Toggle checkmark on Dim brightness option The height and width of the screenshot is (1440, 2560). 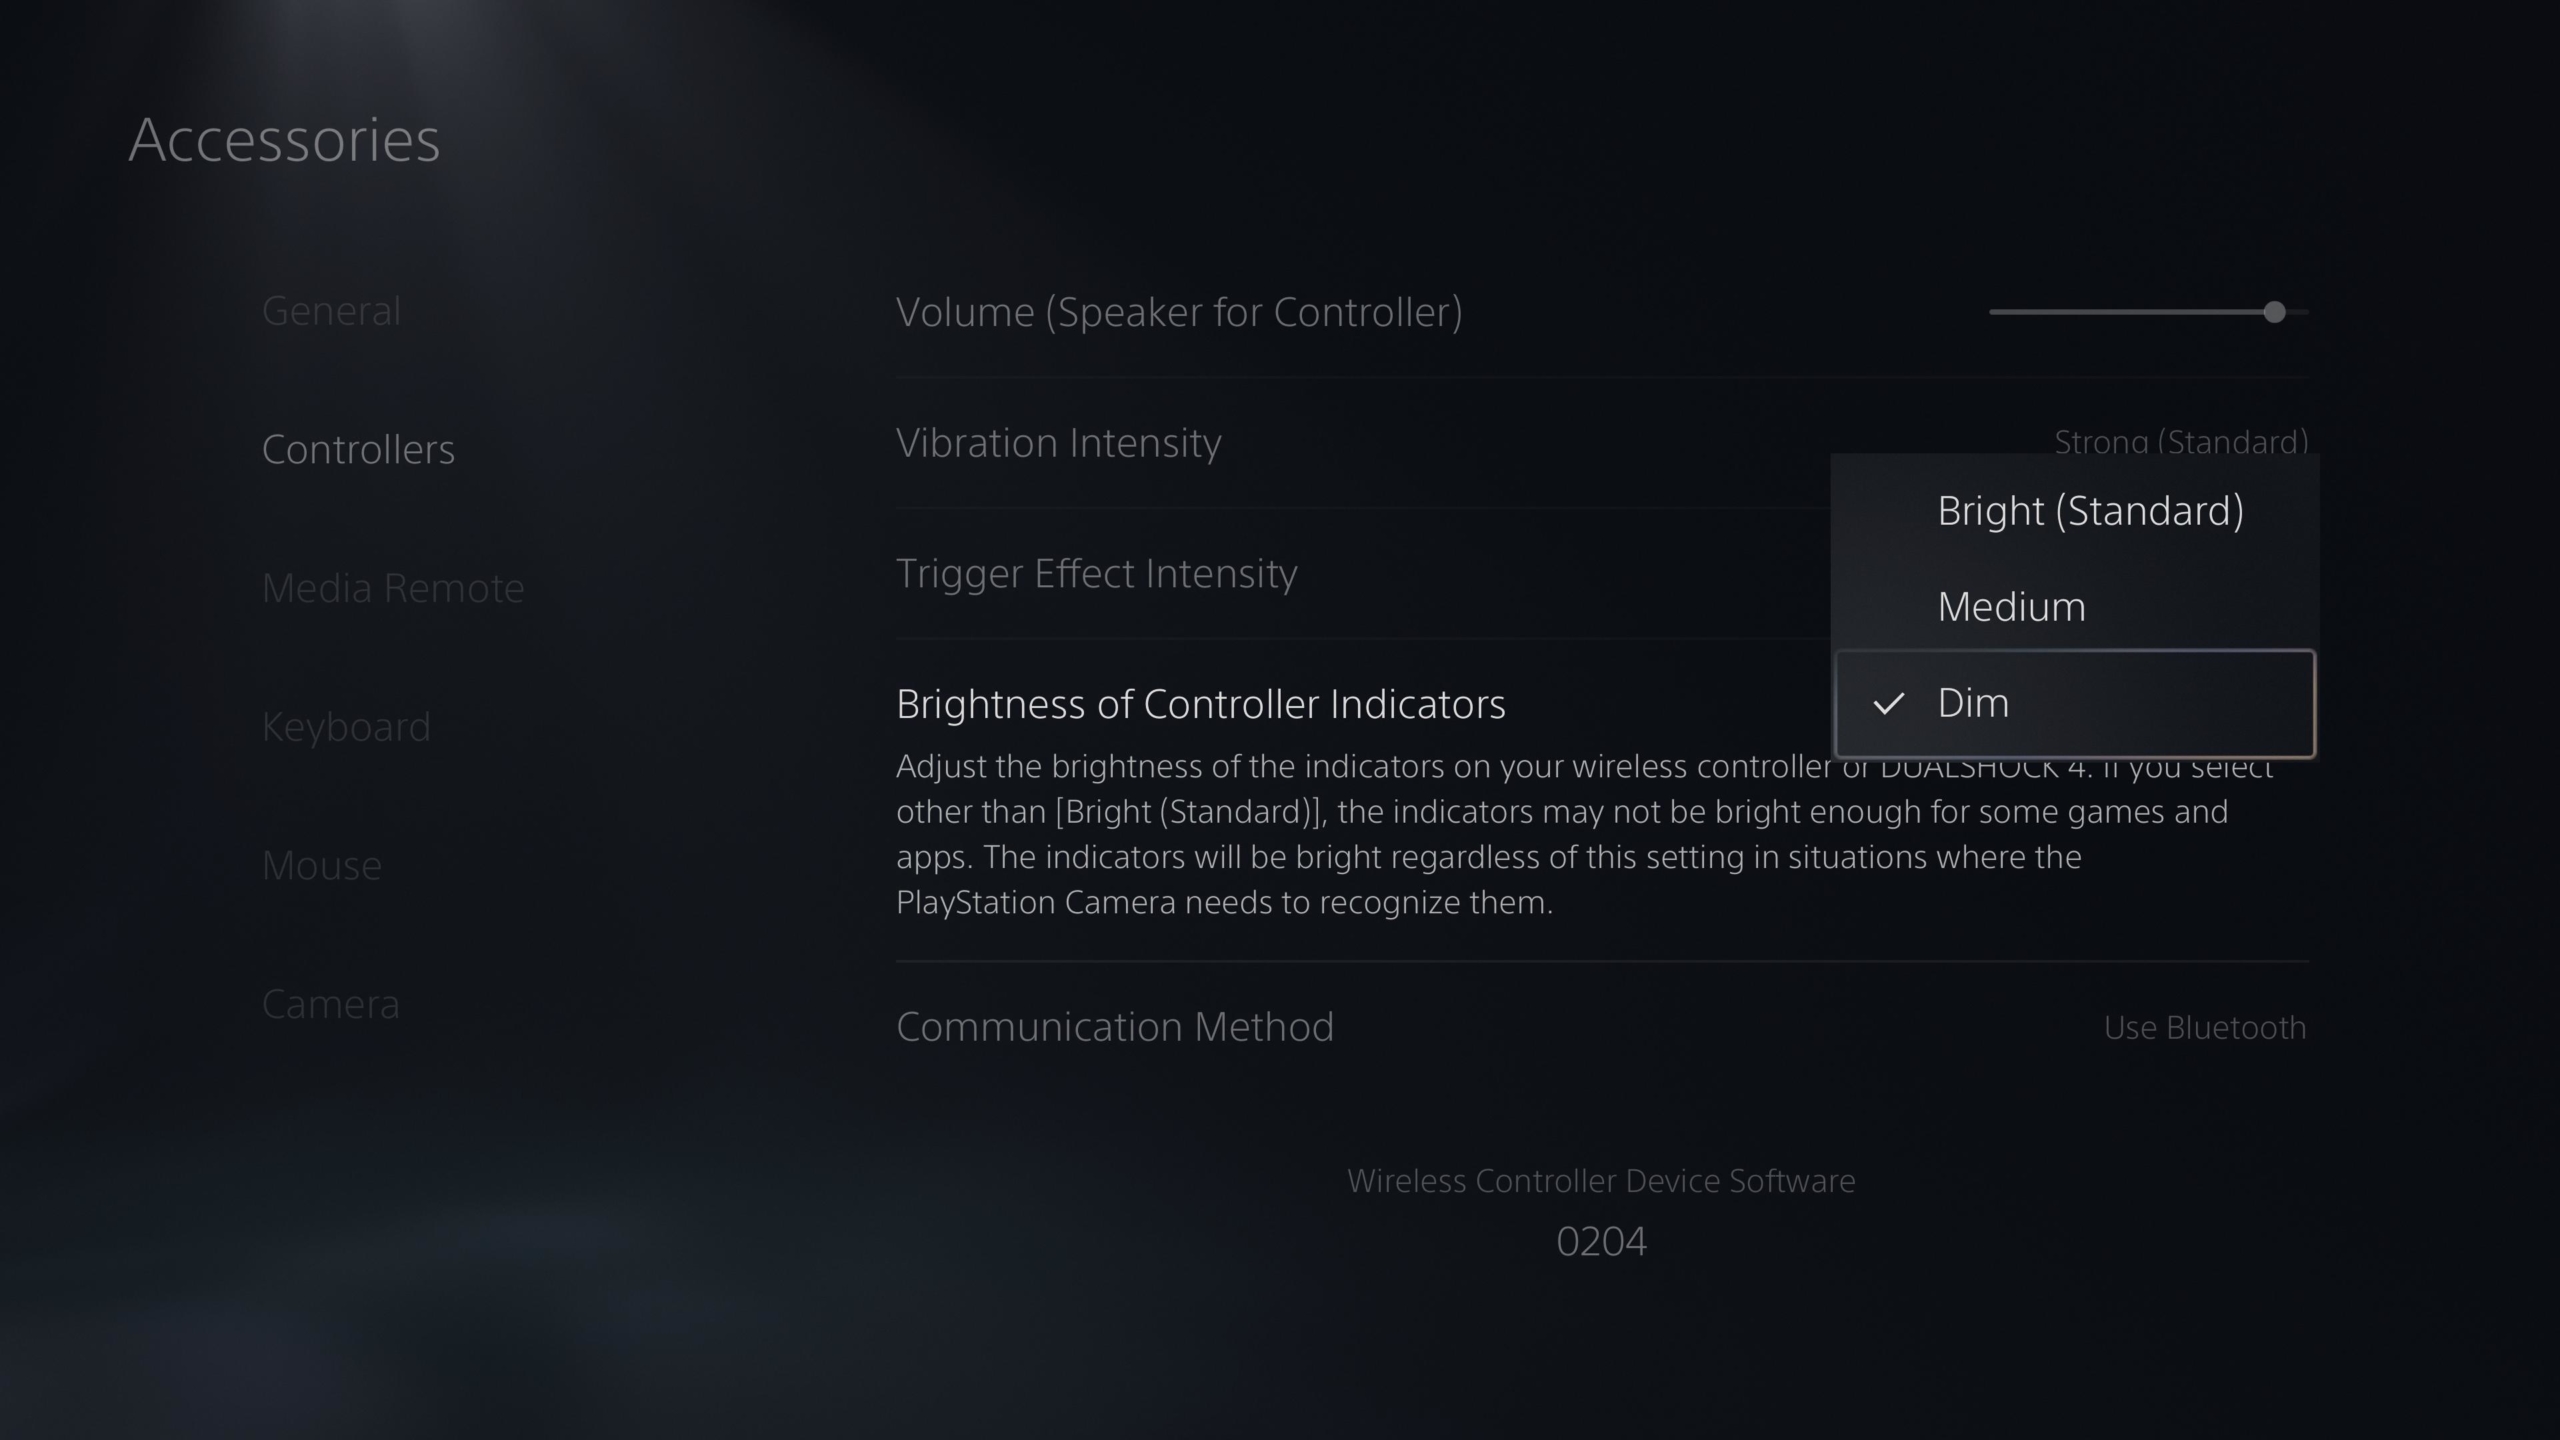(1888, 702)
